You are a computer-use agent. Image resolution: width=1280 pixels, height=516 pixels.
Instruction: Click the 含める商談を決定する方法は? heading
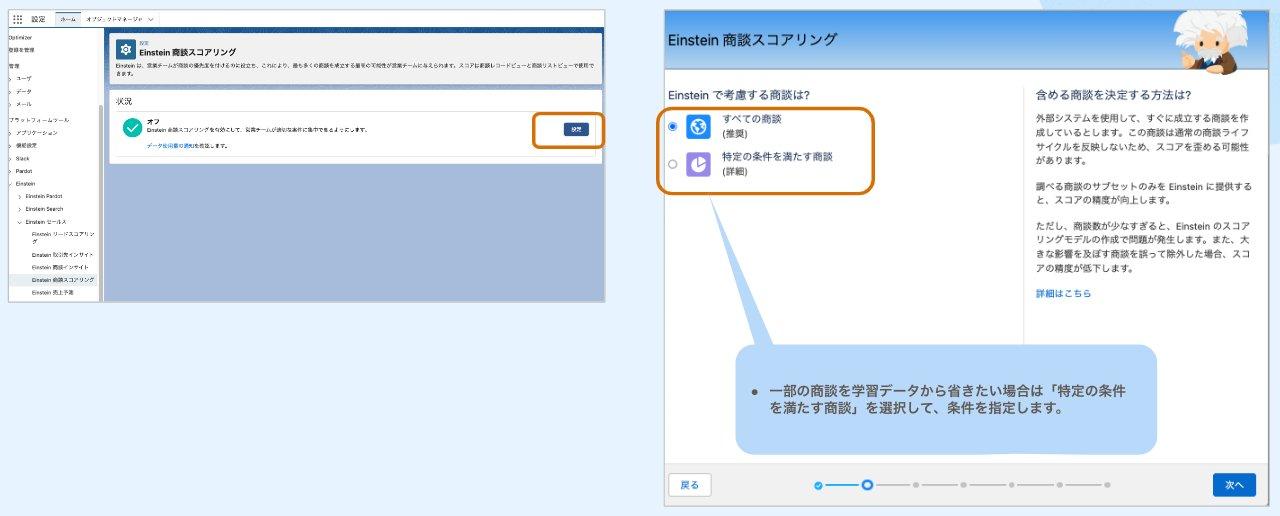(x=1113, y=95)
